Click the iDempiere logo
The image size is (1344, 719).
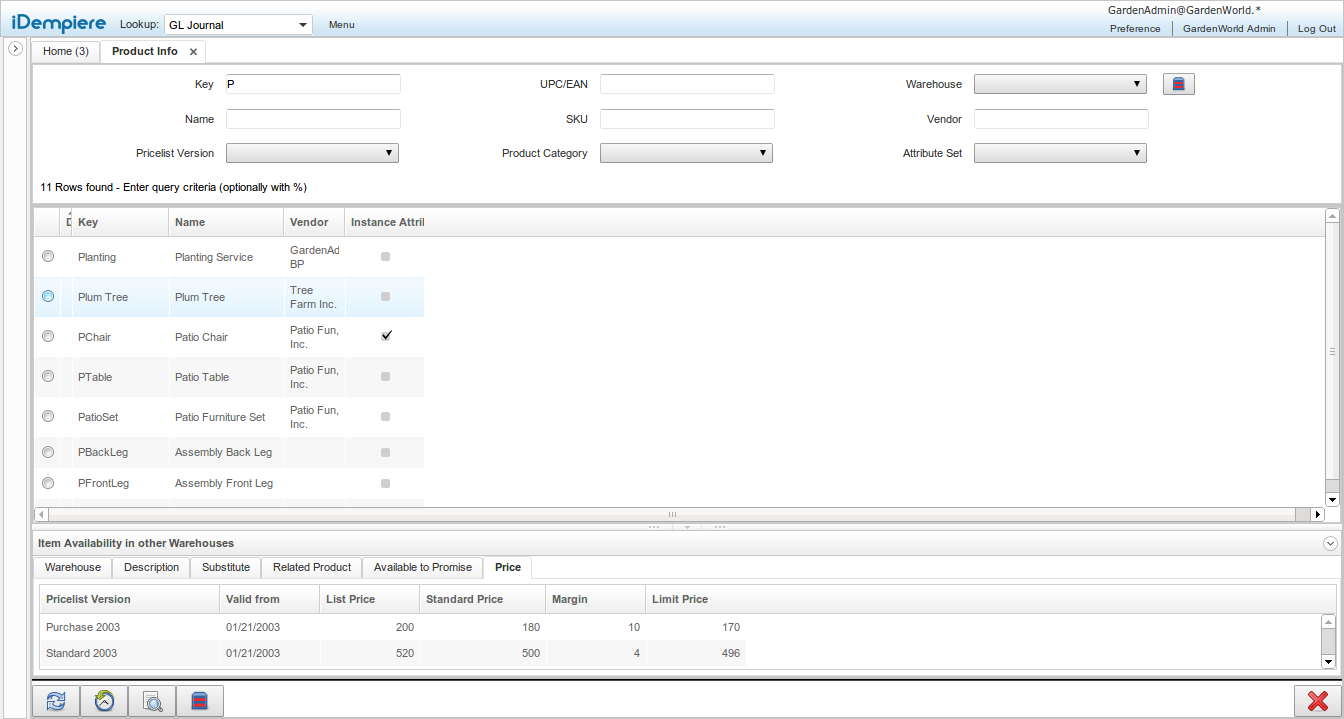[x=57, y=22]
